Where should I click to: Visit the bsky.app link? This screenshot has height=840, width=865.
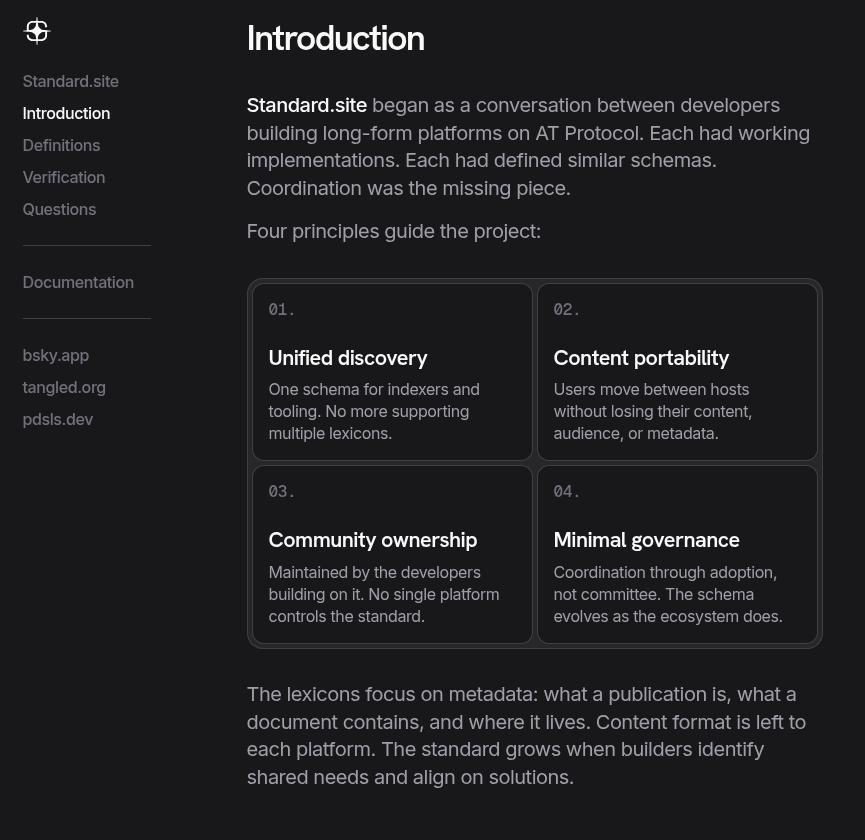tap(55, 355)
